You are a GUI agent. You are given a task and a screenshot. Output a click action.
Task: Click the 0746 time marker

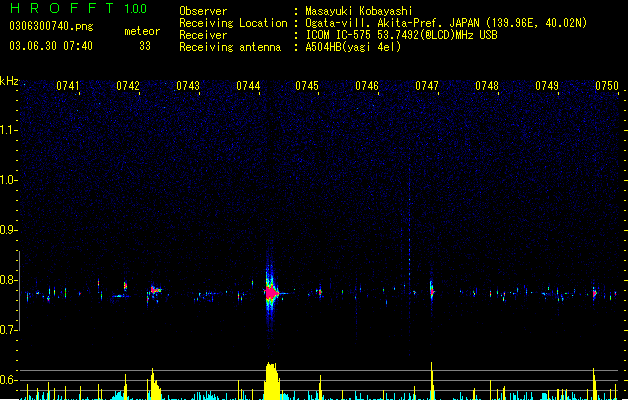tap(367, 86)
